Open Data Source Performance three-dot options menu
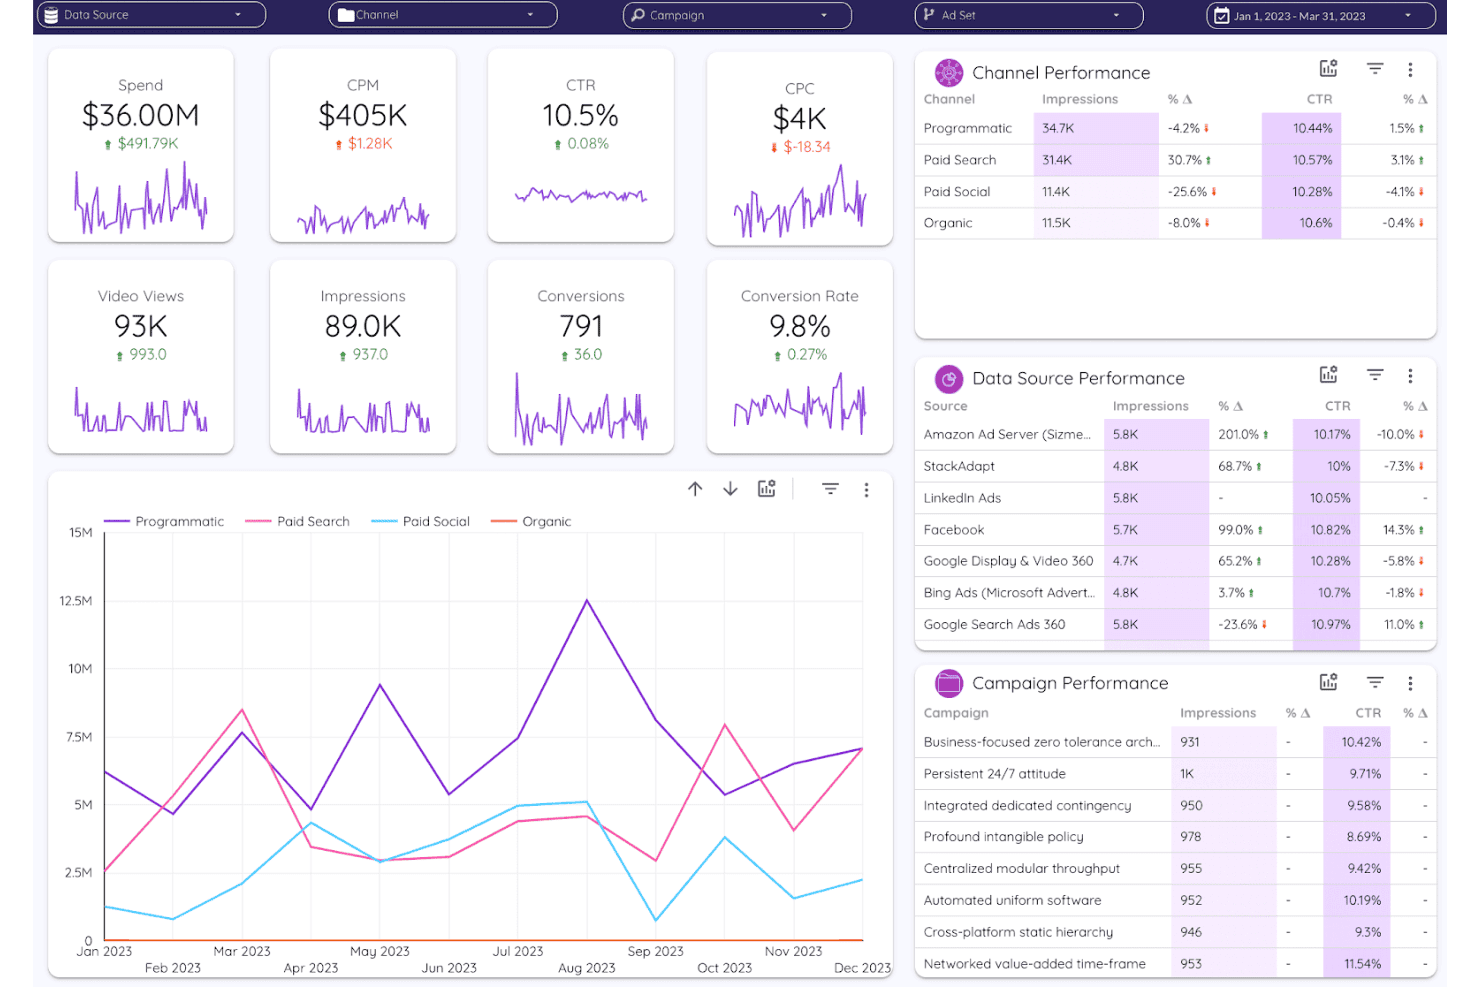This screenshot has width=1480, height=987. point(1411,376)
